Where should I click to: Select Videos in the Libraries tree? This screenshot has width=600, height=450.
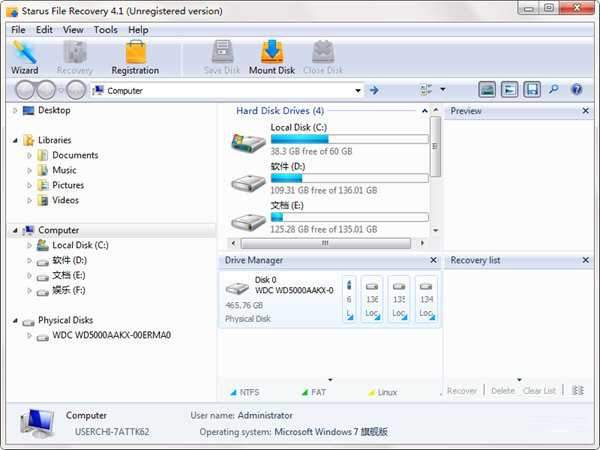click(x=65, y=200)
